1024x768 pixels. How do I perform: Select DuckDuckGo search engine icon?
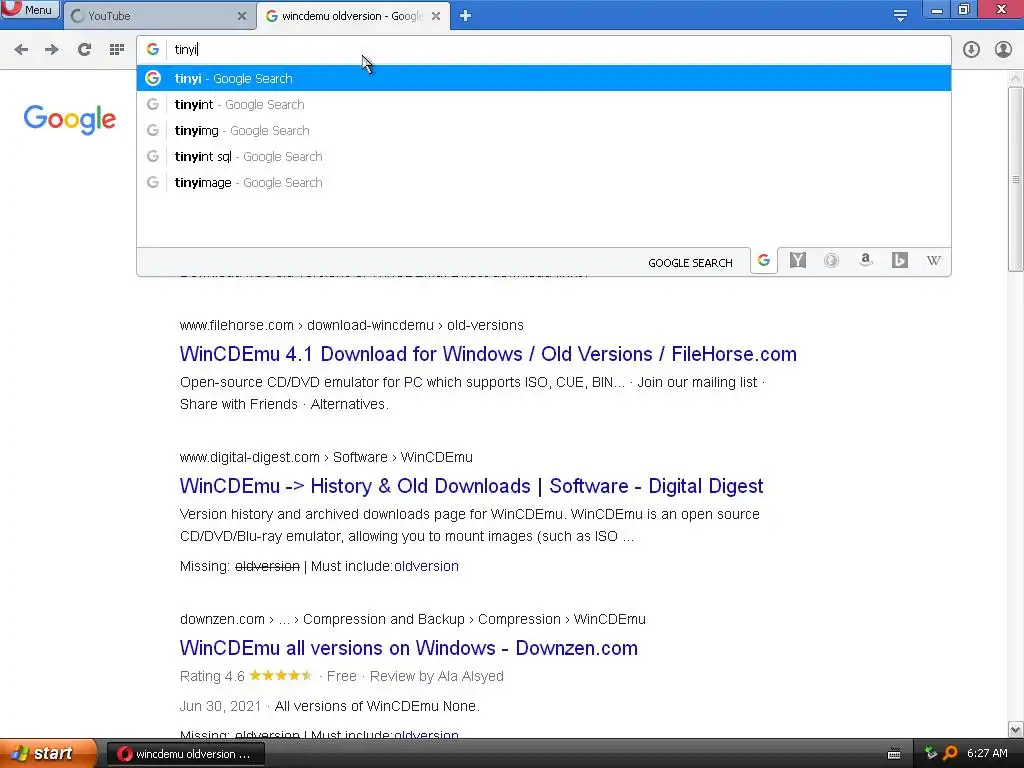[831, 261]
